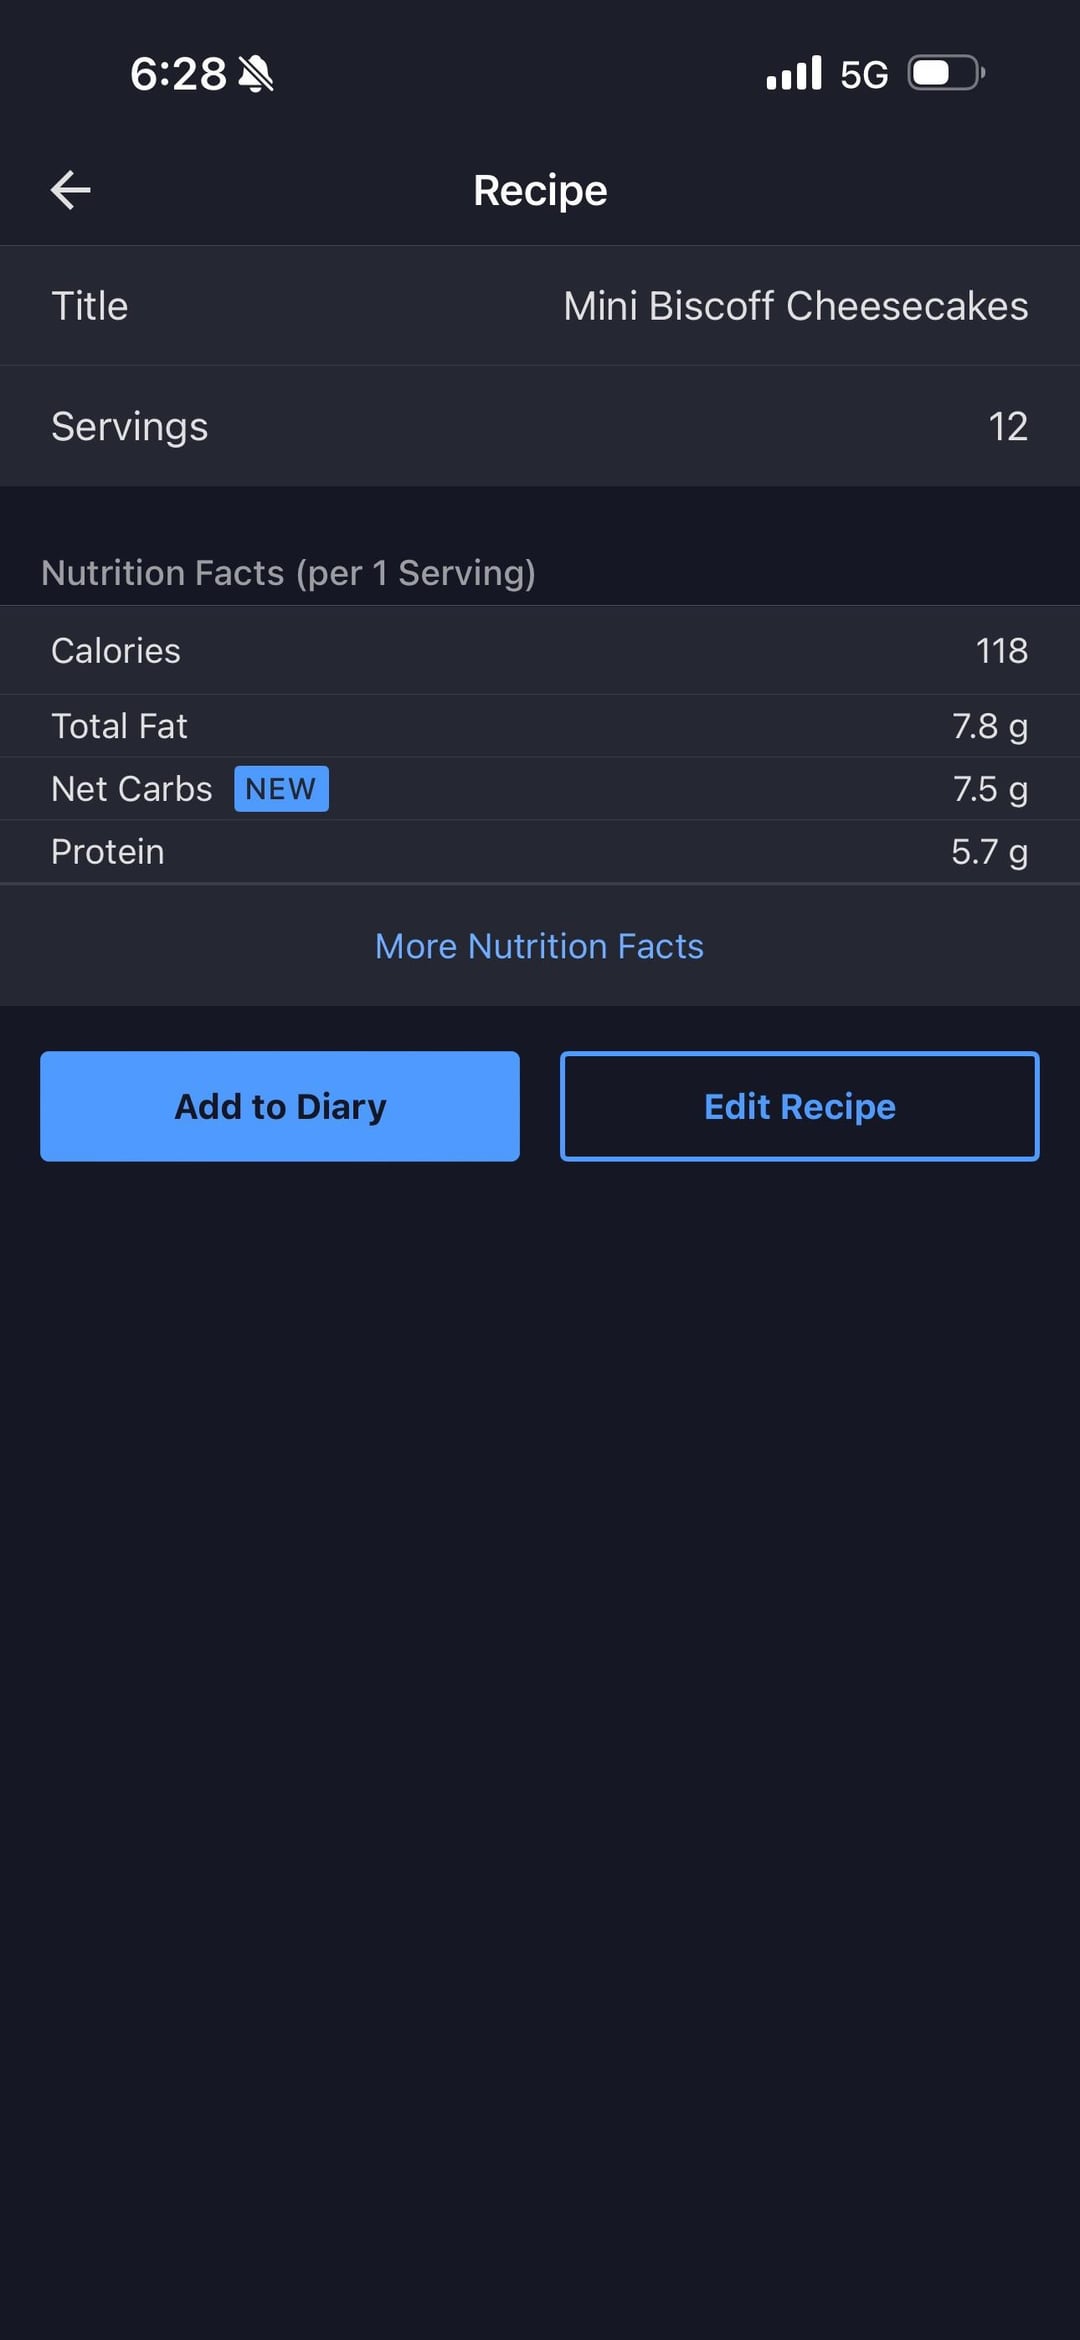Select the Calories row label
The height and width of the screenshot is (2340, 1080).
click(x=116, y=651)
